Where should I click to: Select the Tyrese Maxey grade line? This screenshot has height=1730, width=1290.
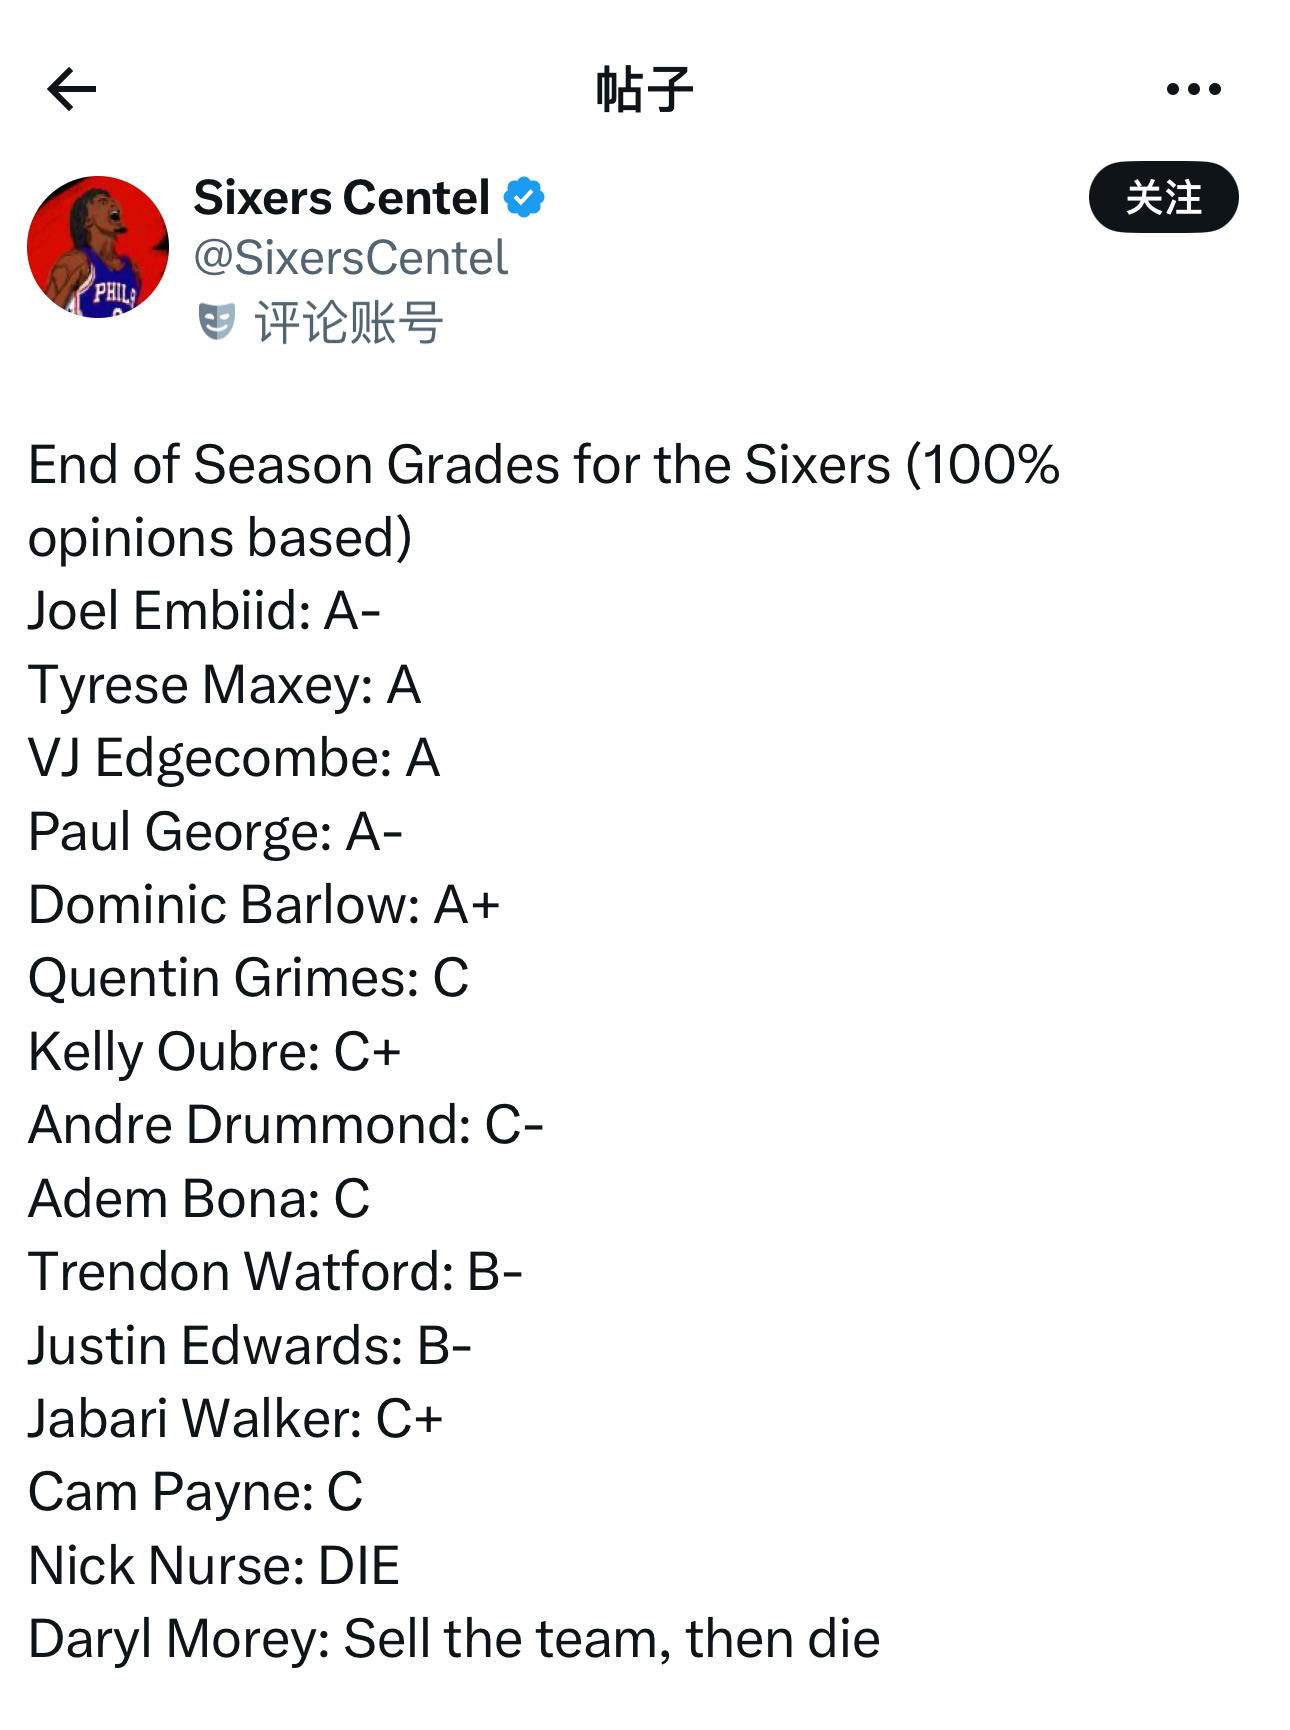point(224,685)
